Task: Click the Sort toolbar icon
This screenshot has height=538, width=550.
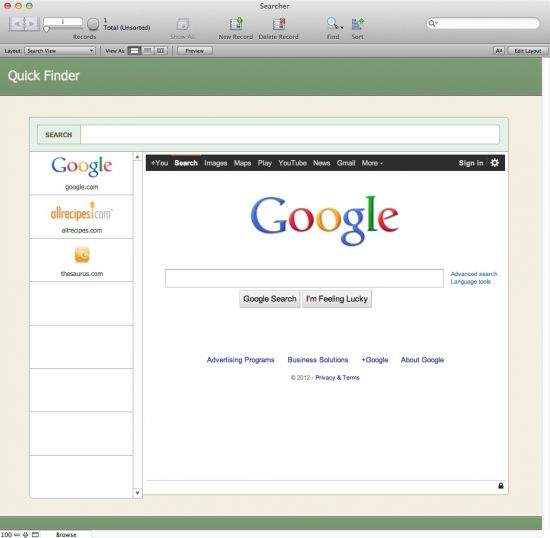Action: click(x=358, y=24)
